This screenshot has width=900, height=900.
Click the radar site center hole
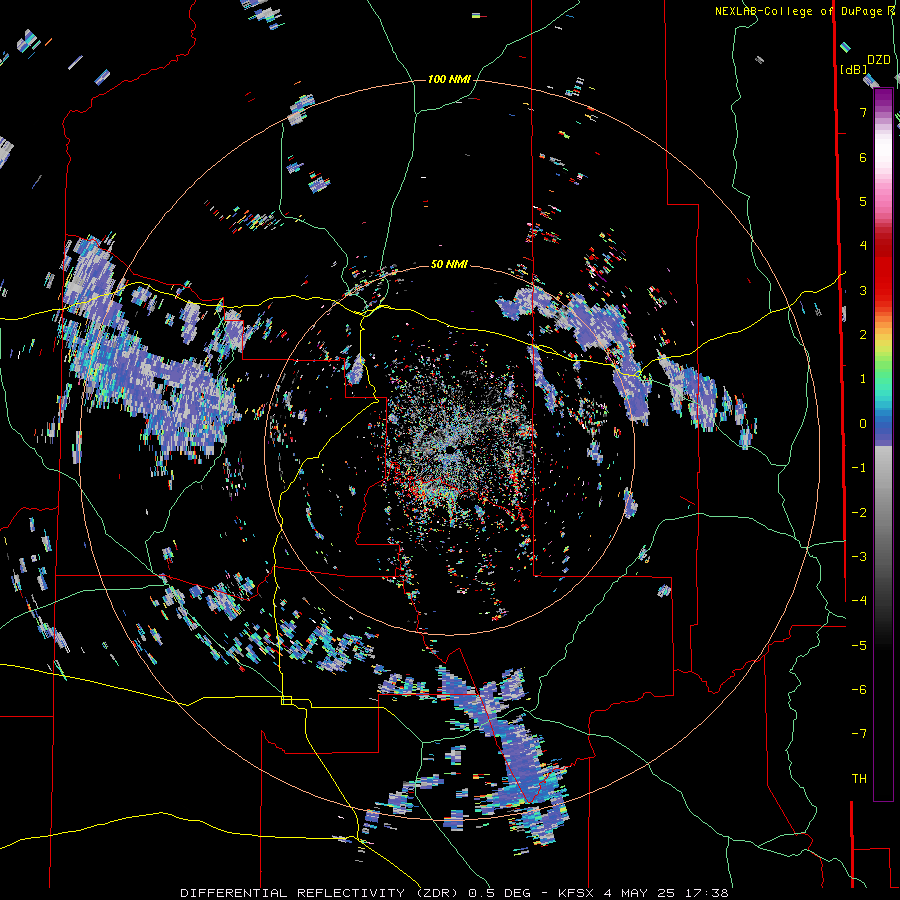[450, 449]
